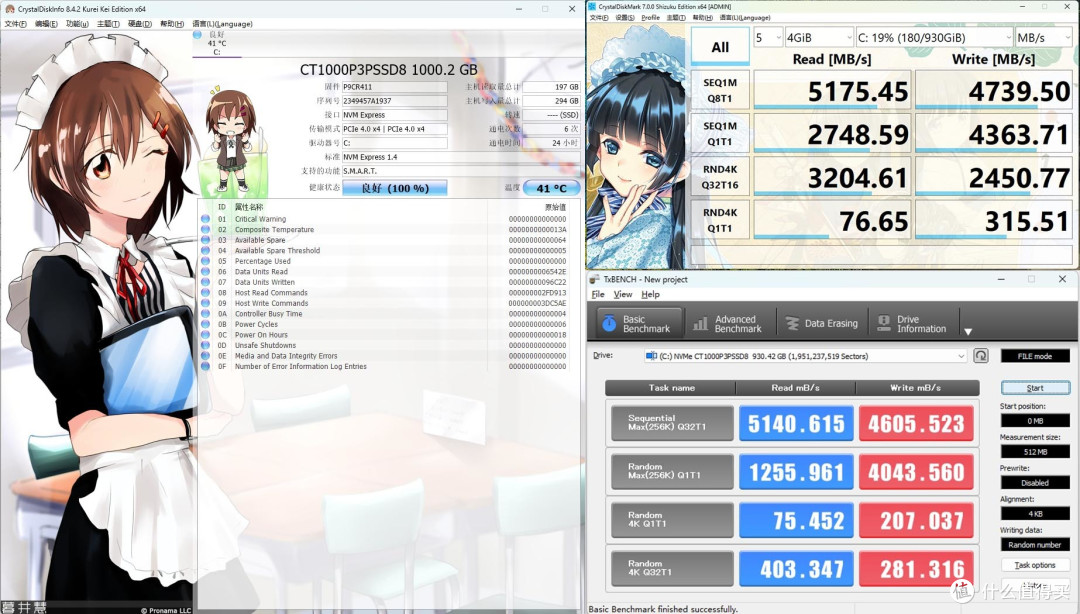Viewport: 1080px width, 614px height.
Task: Click the Sequential Max(256K) Q32T1 task button
Action: tap(672, 423)
